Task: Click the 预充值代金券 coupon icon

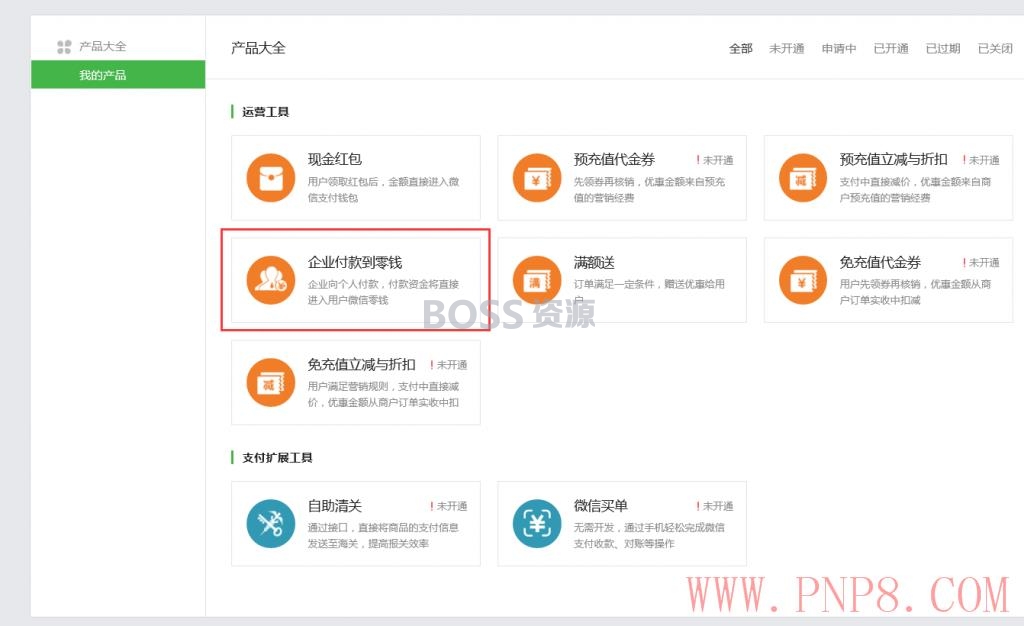Action: (537, 178)
